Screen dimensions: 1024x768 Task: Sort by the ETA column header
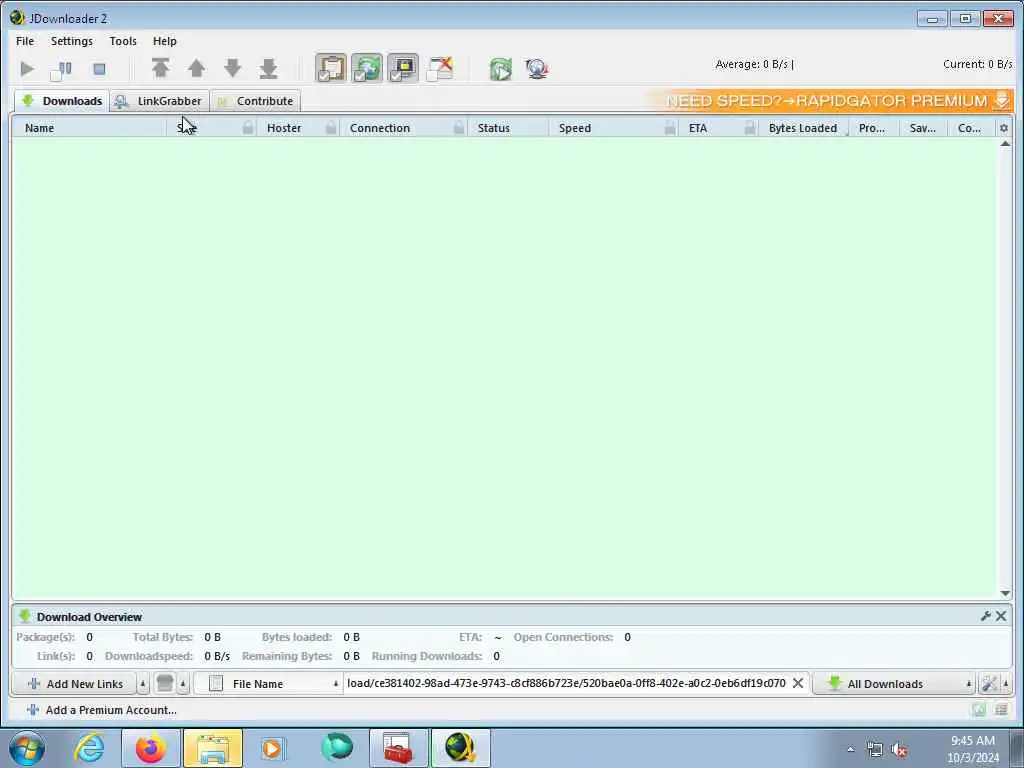pos(697,128)
